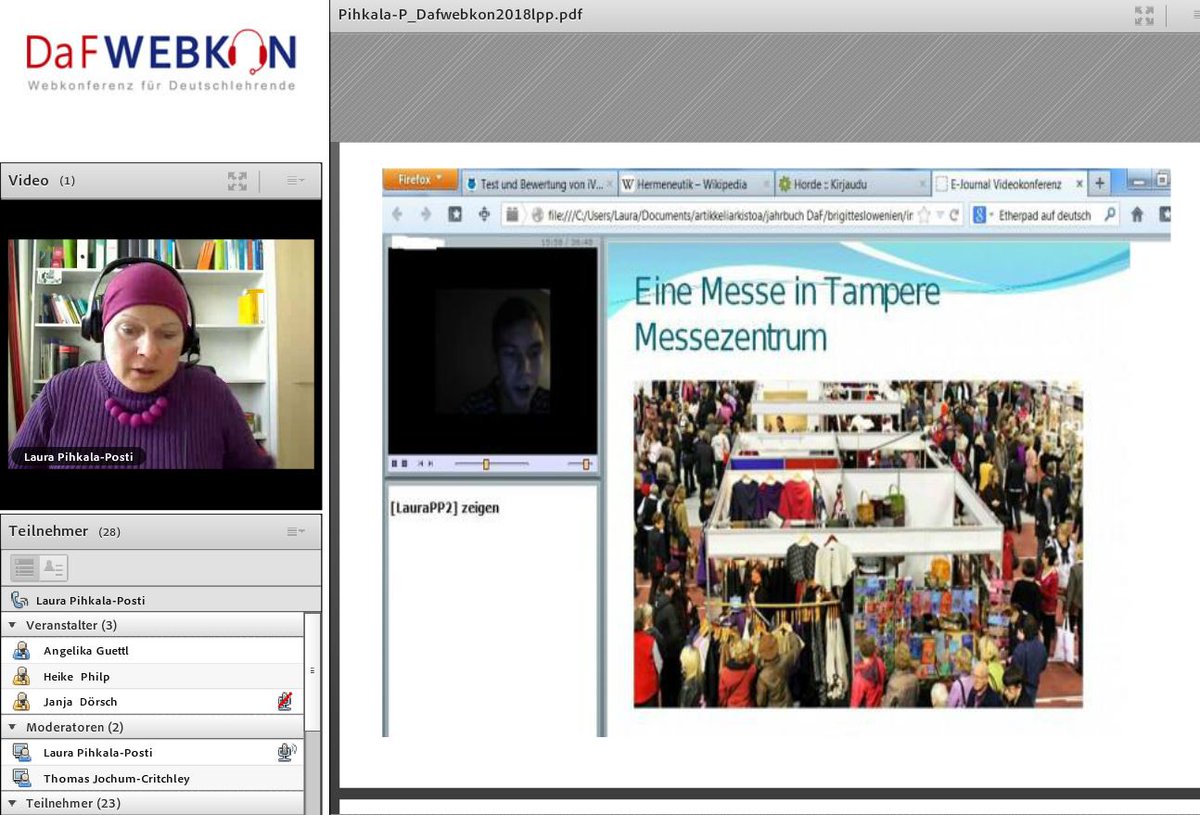The width and height of the screenshot is (1200, 815).
Task: Open a new Firefox tab
Action: 1100,184
